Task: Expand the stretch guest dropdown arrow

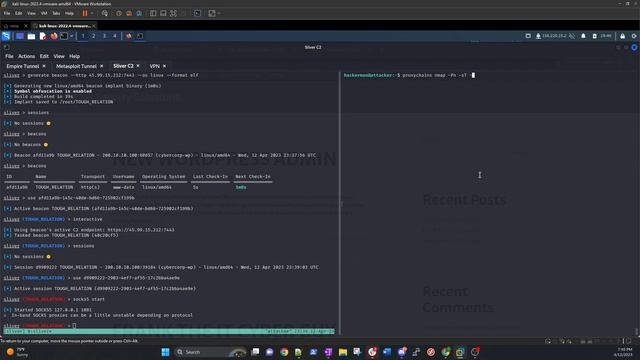Action: click(x=219, y=13)
